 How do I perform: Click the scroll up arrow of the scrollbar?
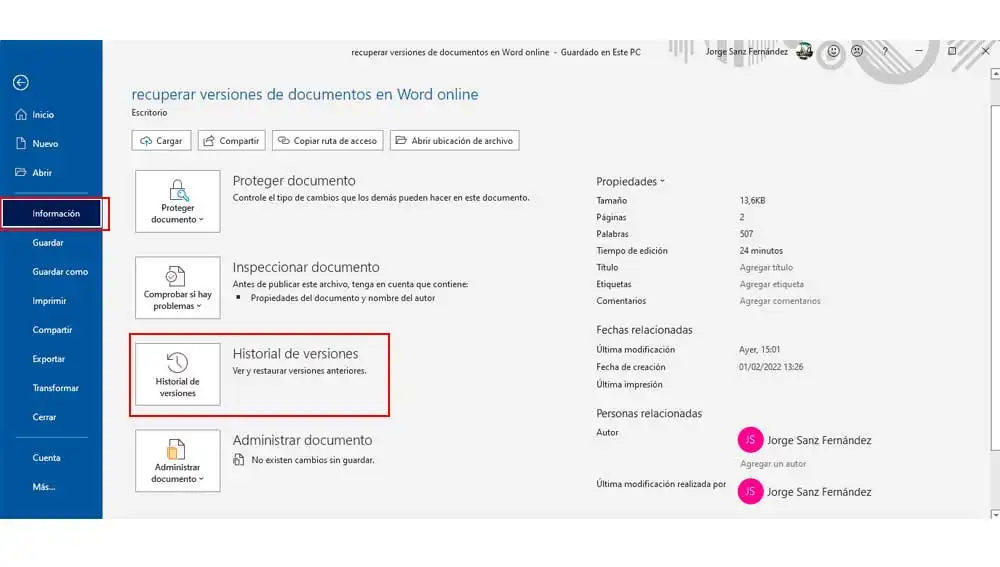[x=995, y=74]
